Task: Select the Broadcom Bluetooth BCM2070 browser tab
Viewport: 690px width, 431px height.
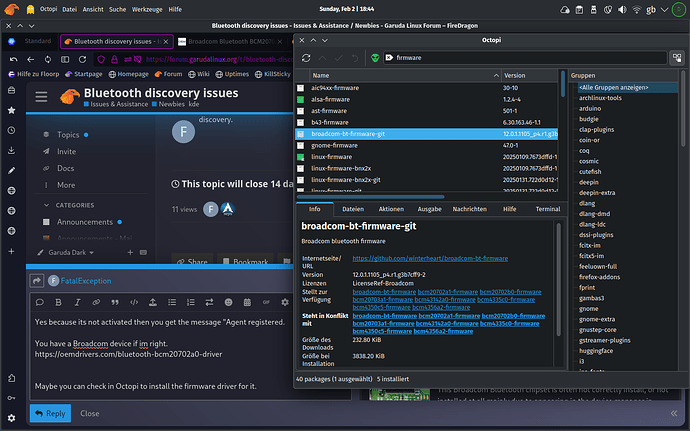Action: pos(231,41)
